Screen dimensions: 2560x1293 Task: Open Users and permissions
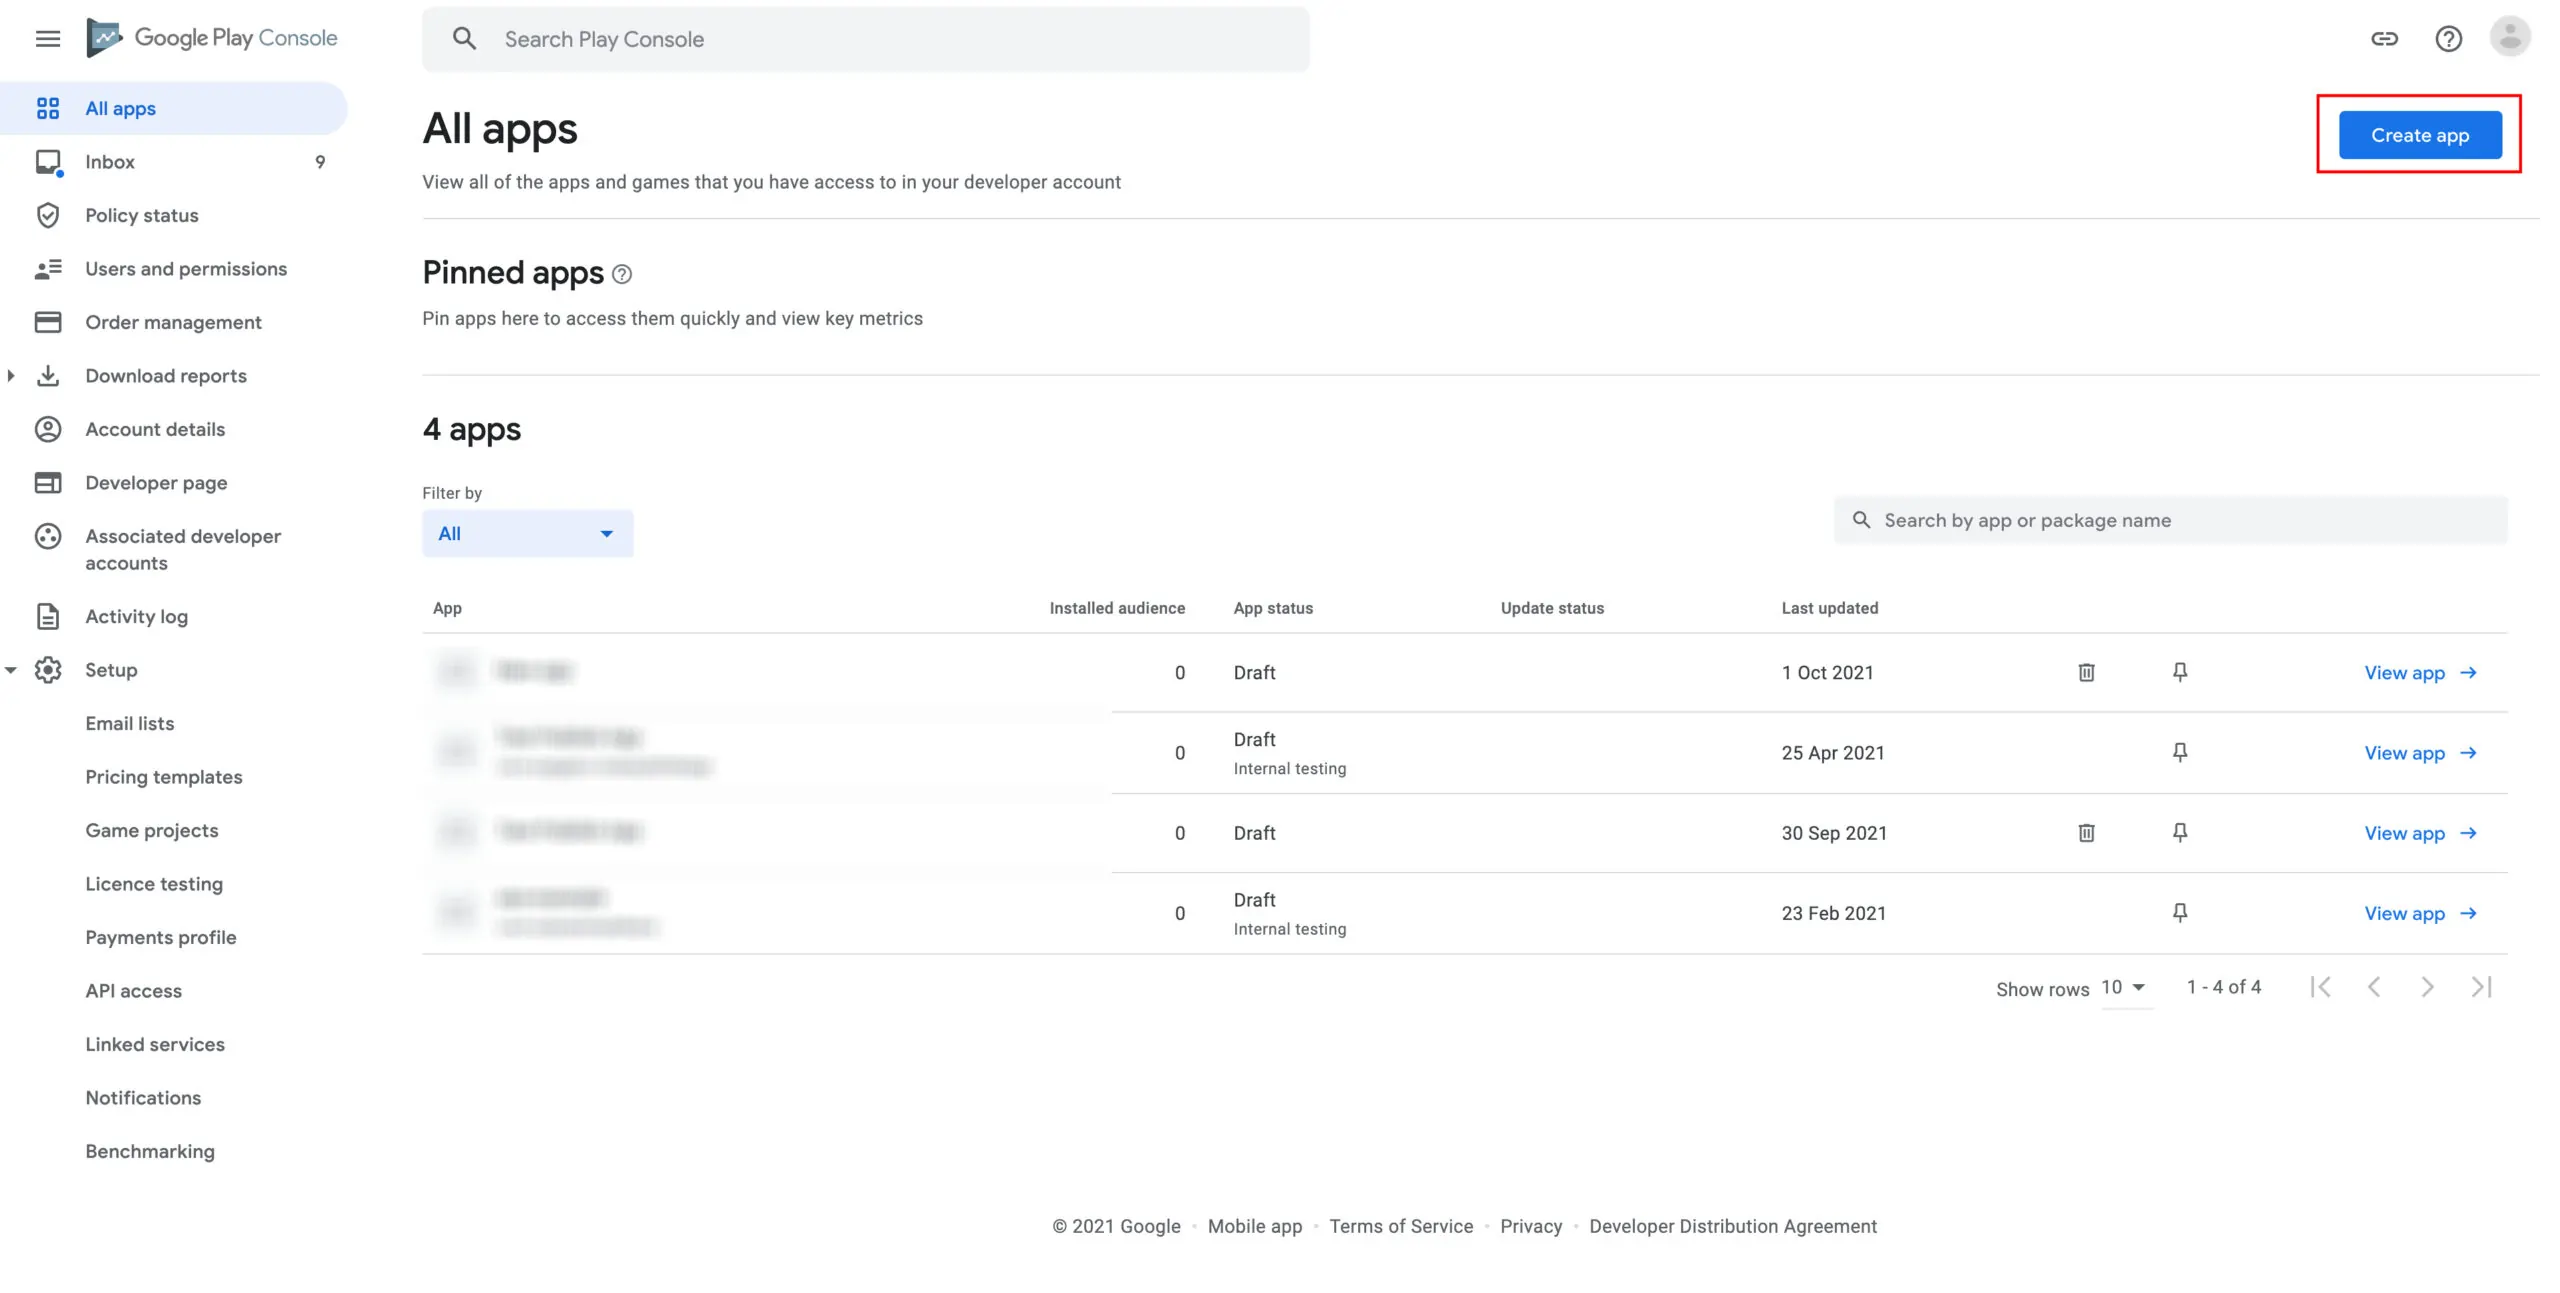tap(186, 269)
